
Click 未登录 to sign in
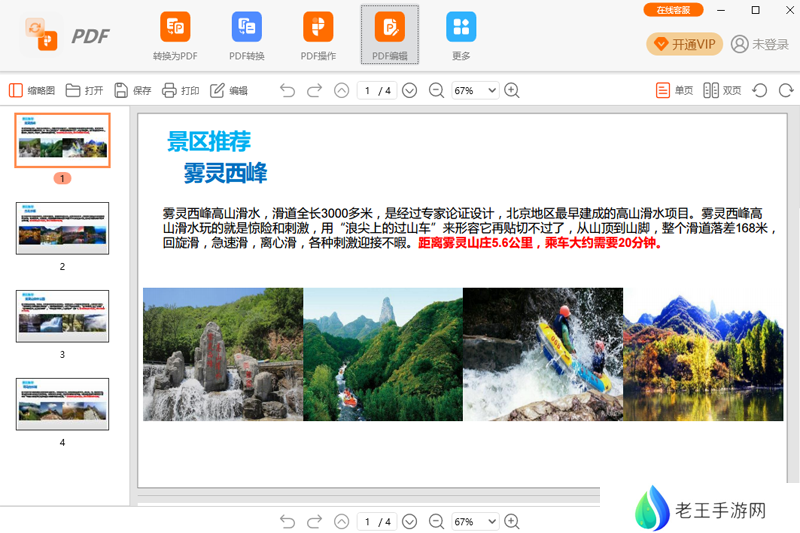pyautogui.click(x=760, y=44)
